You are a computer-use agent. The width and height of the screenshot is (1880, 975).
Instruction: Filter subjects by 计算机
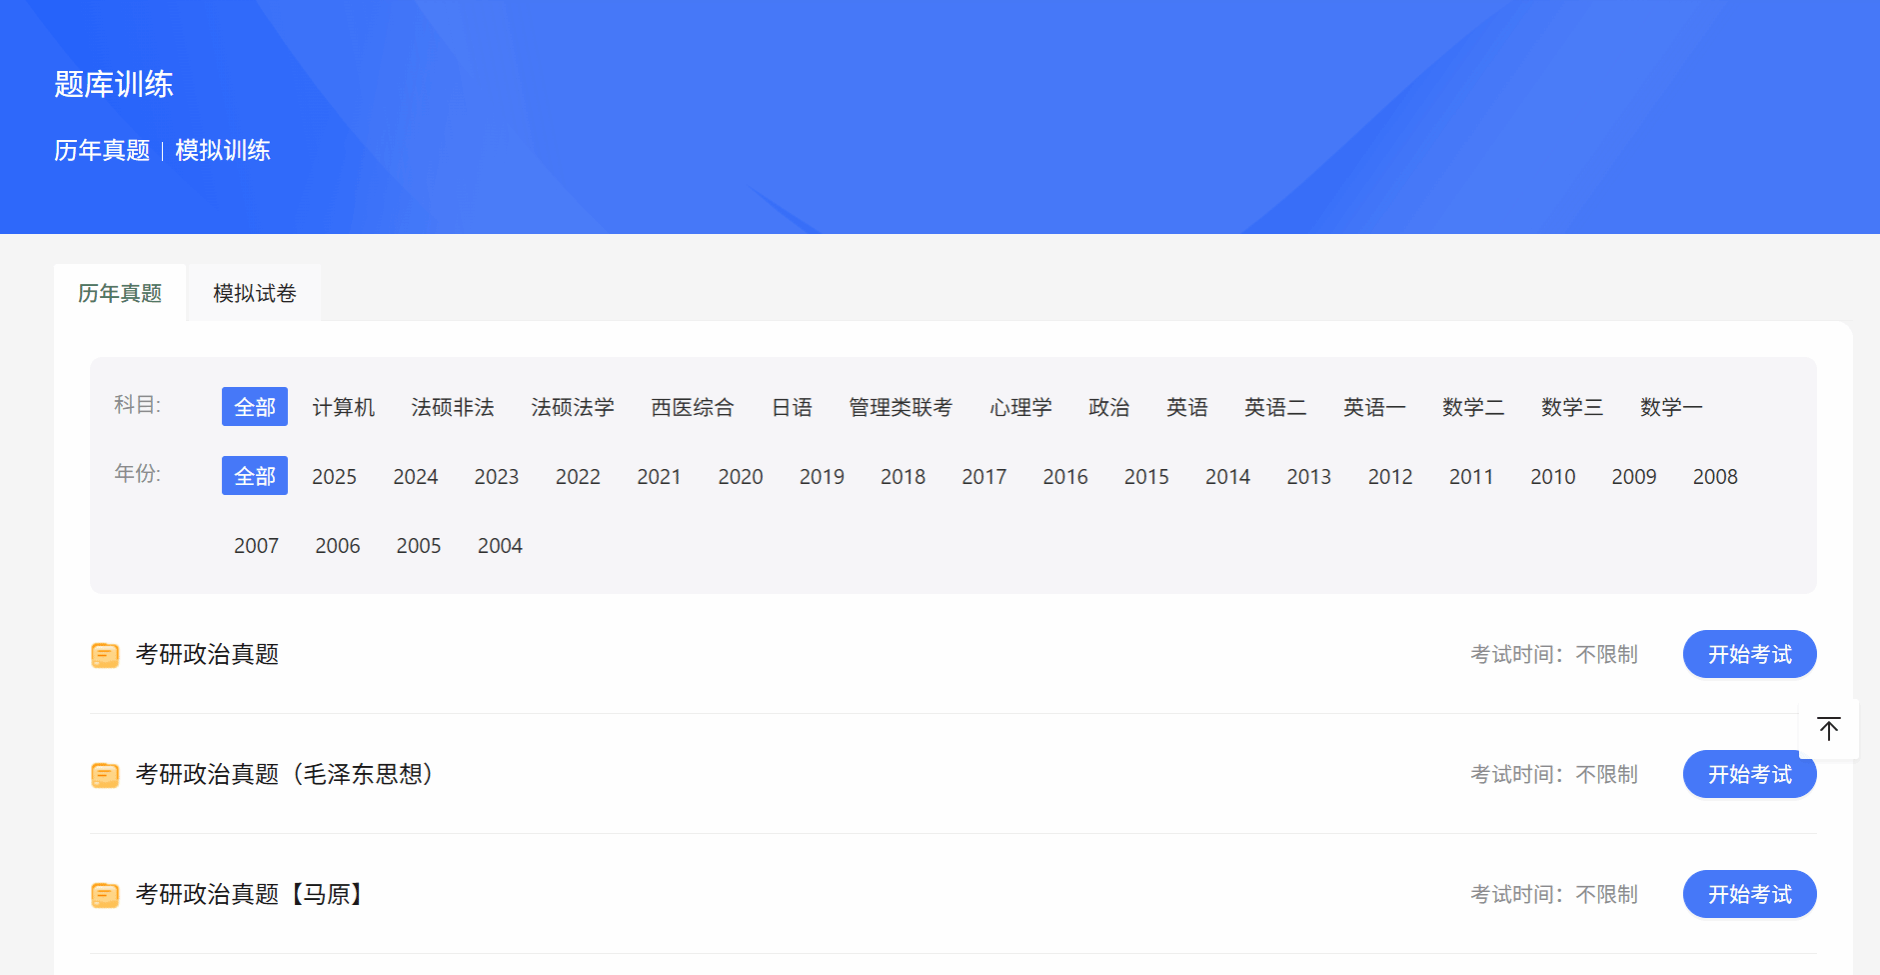343,407
